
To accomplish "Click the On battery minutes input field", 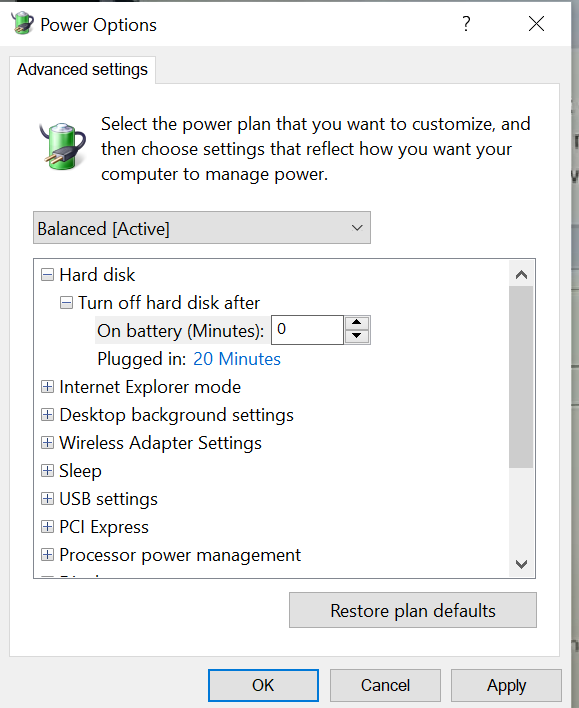I will click(307, 330).
